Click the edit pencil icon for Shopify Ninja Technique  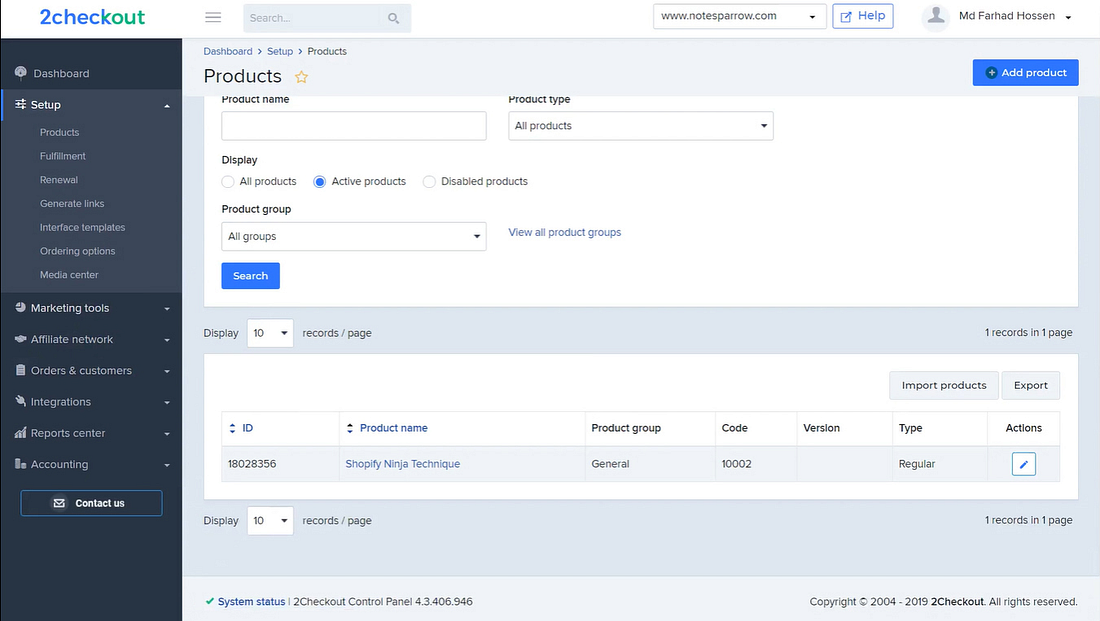[x=1024, y=464]
